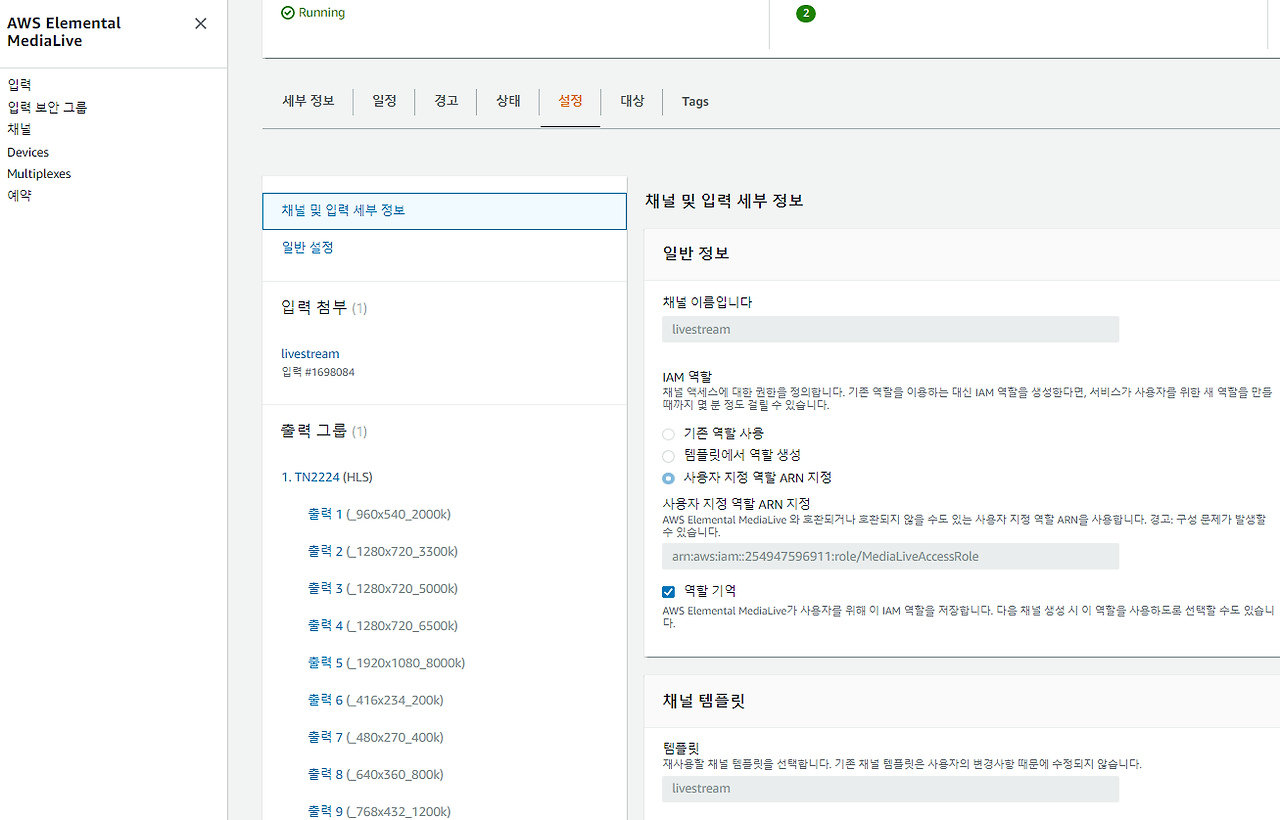Select the 설정 tab

click(x=570, y=101)
